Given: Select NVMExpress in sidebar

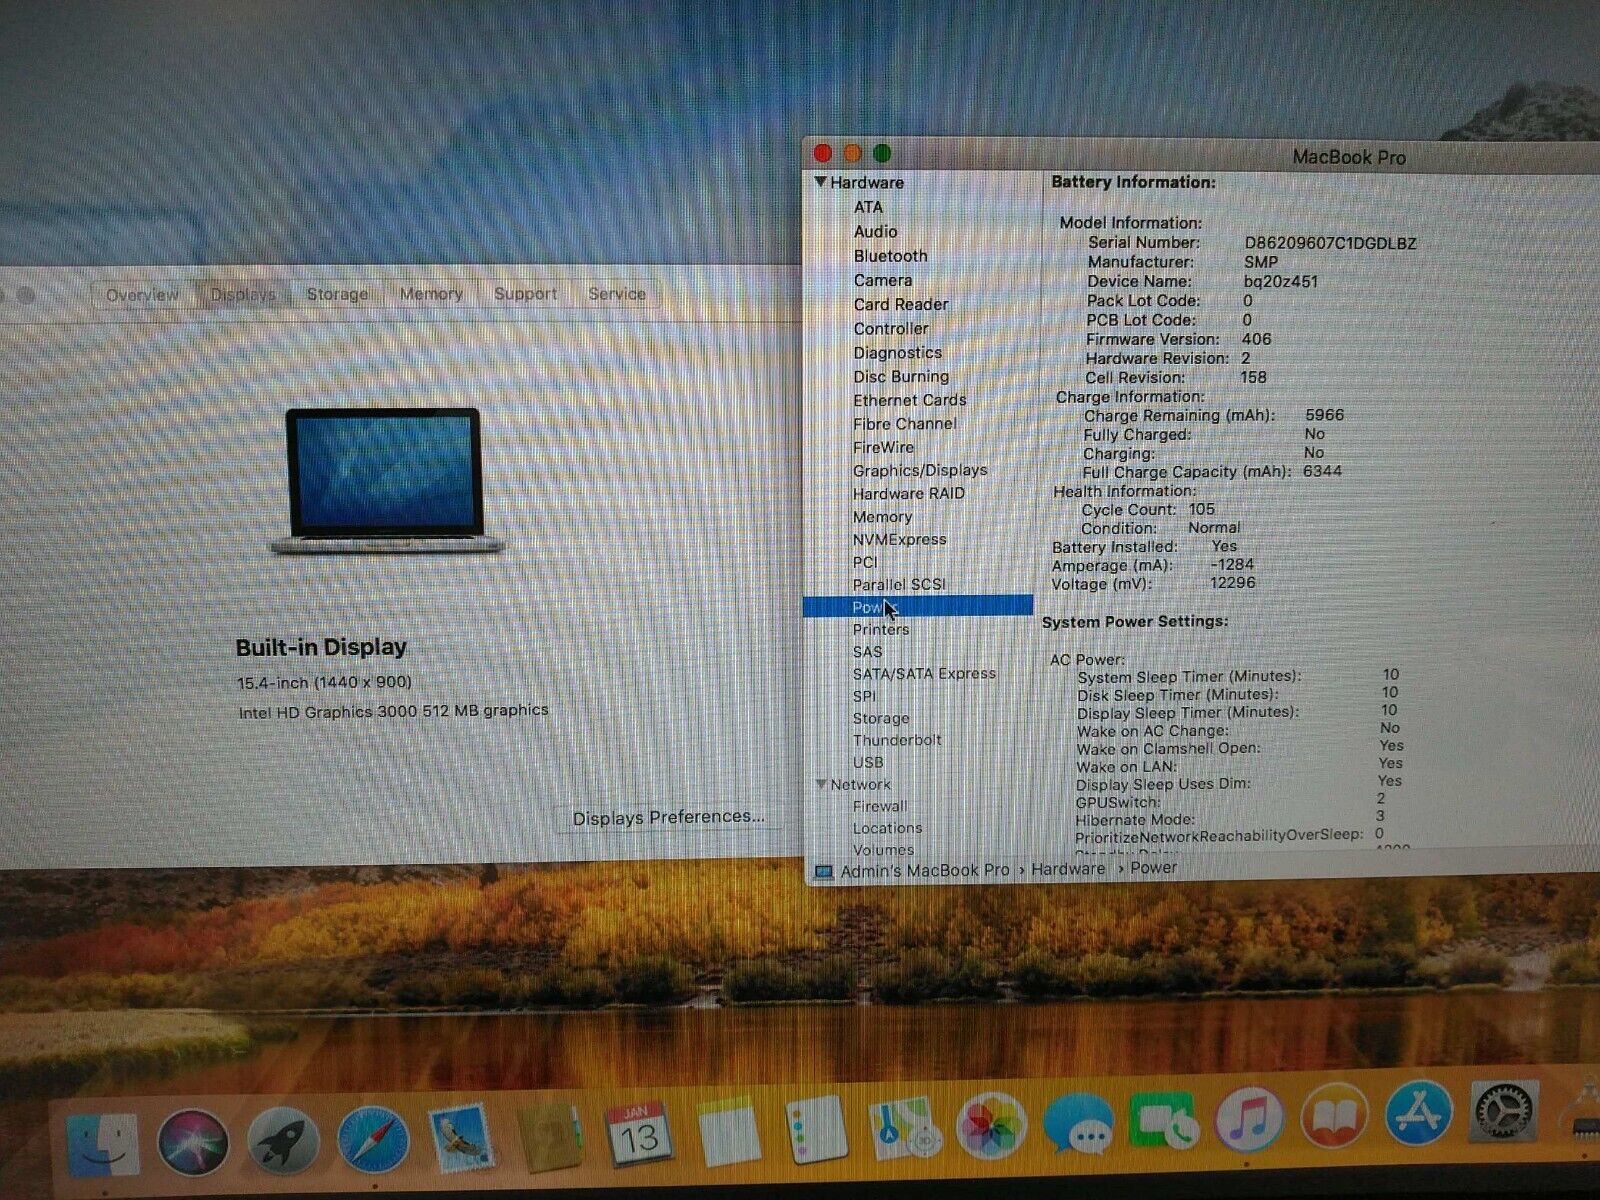Looking at the screenshot, I should [x=899, y=539].
